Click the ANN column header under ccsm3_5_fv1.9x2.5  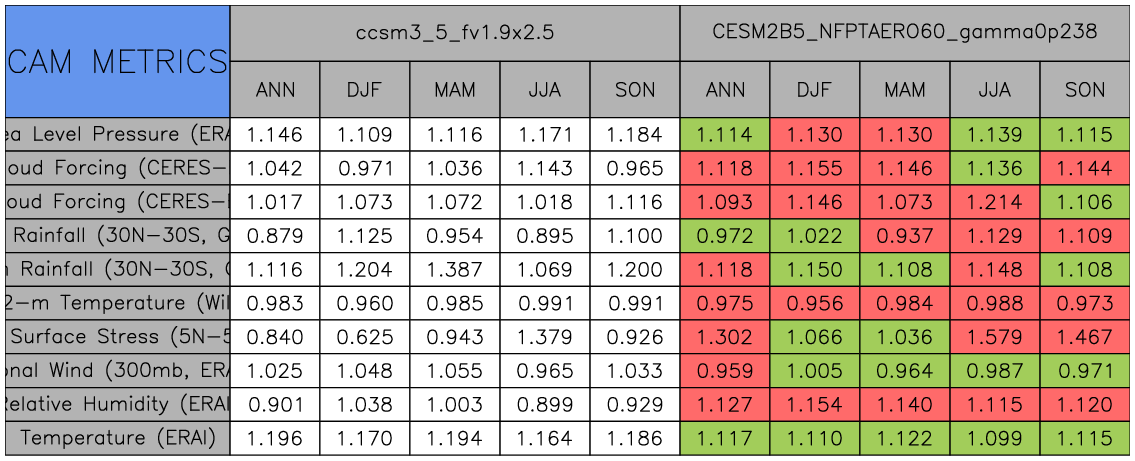[x=275, y=90]
